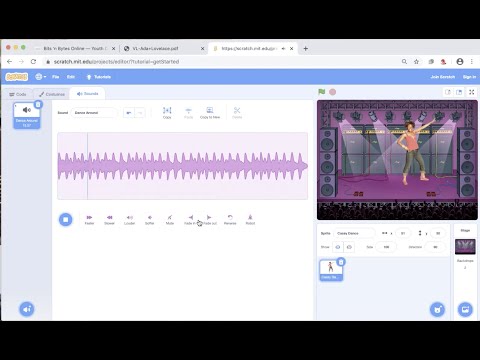Open the Choose a Backdrop button
This screenshot has width=480, height=360.
point(465,309)
